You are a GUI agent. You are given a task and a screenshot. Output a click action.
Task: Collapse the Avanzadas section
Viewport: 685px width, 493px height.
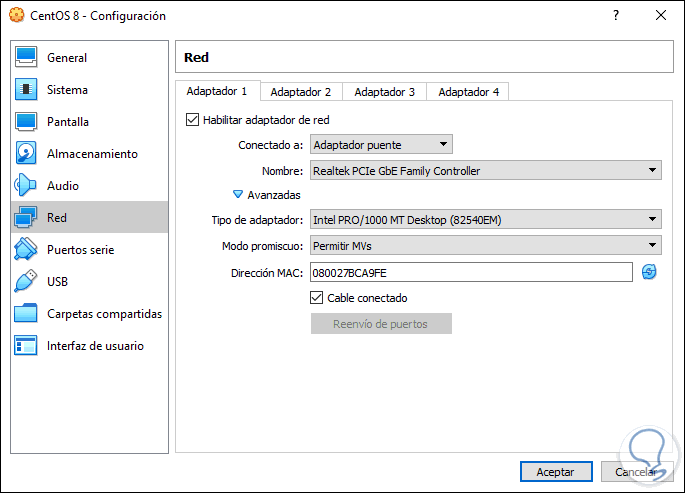(x=238, y=195)
